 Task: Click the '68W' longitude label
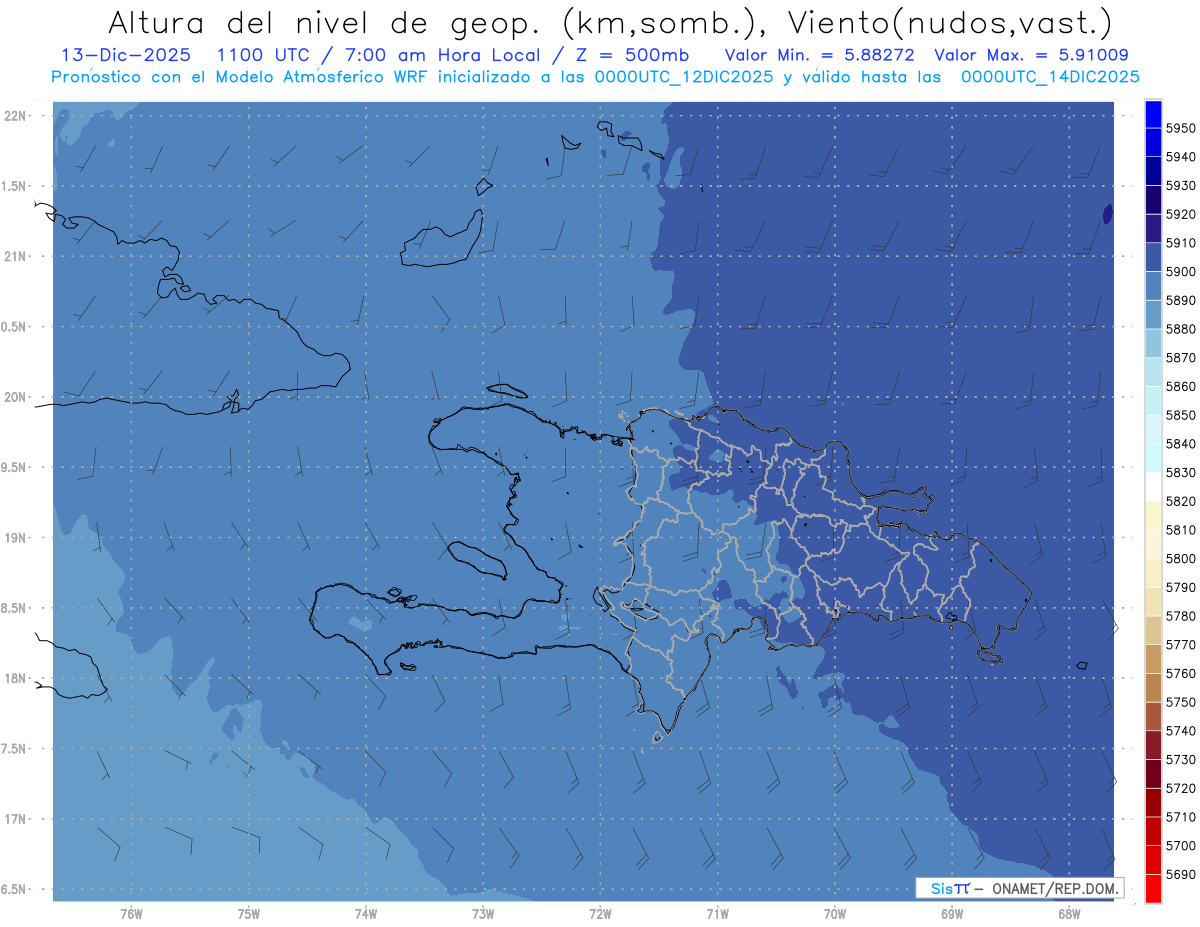click(1069, 913)
